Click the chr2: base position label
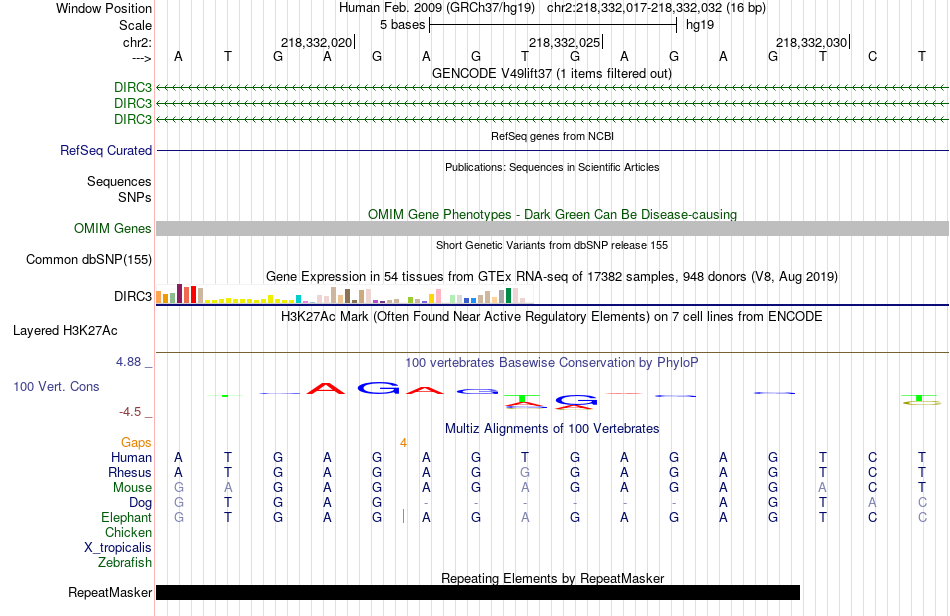This screenshot has width=950, height=616. [x=137, y=42]
